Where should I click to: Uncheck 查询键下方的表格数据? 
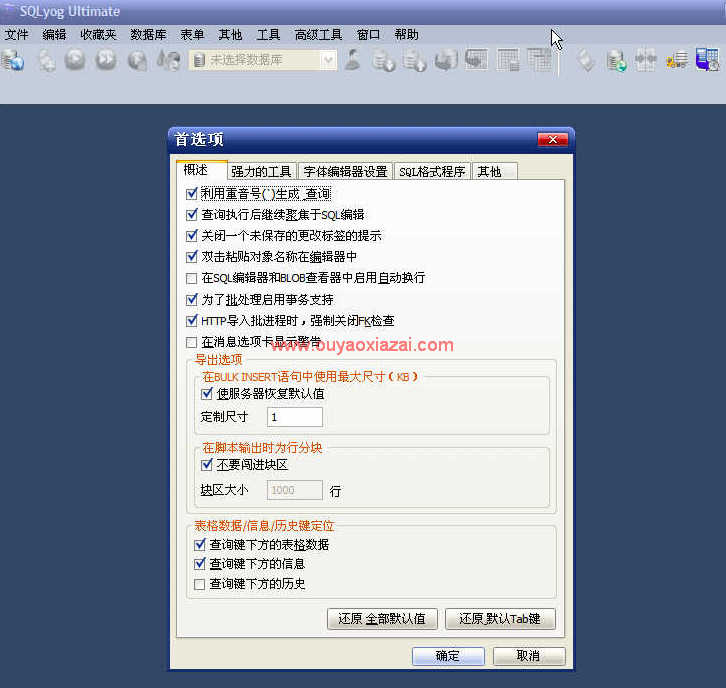coord(200,544)
